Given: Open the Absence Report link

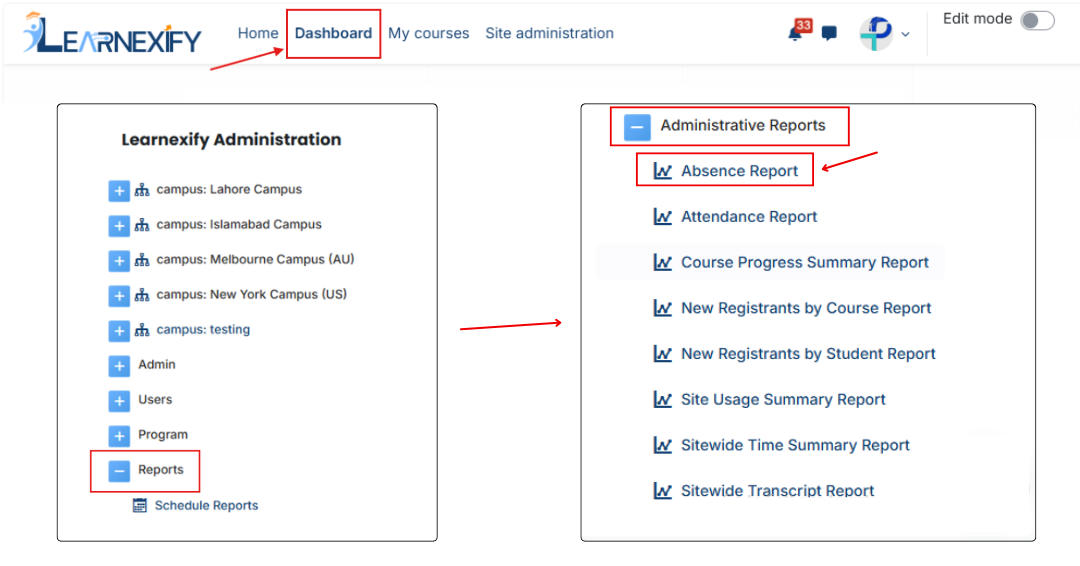Looking at the screenshot, I should pos(739,171).
